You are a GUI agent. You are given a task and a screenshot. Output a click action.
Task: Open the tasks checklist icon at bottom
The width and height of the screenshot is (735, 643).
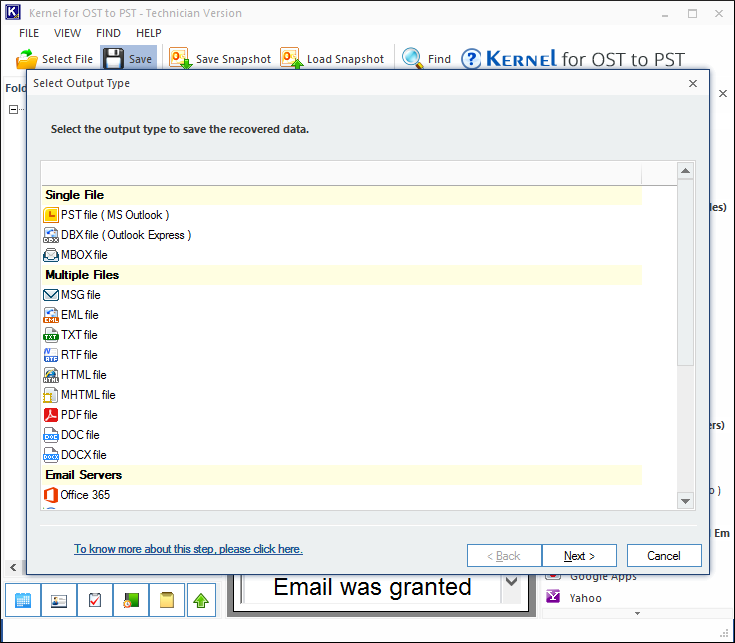95,600
